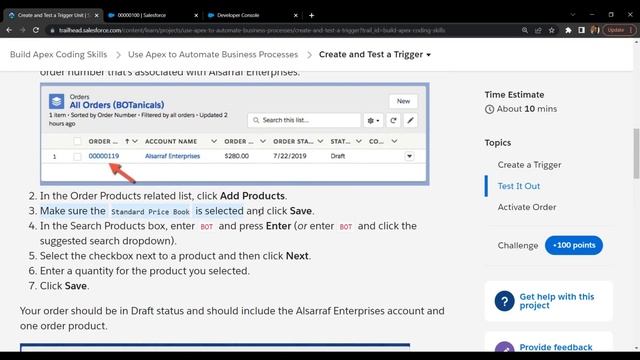Click the browser address bar URL

click(x=252, y=30)
